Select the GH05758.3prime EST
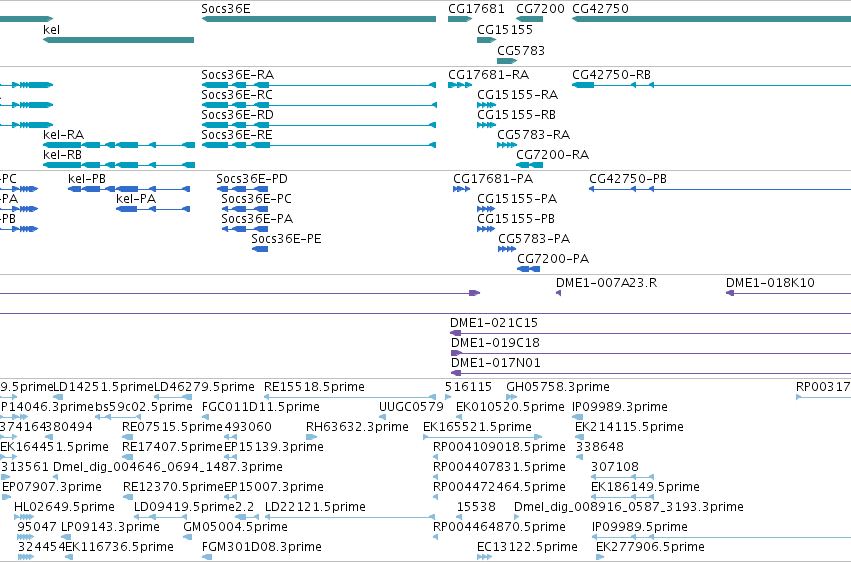The width and height of the screenshot is (851, 562). pos(511,397)
